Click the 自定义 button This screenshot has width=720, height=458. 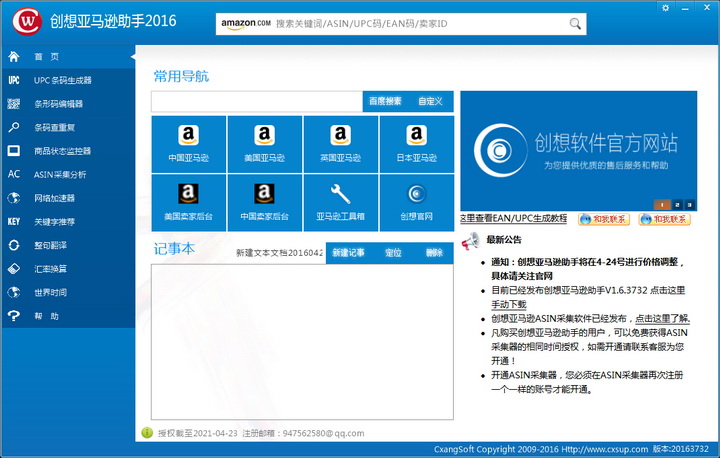tap(430, 101)
